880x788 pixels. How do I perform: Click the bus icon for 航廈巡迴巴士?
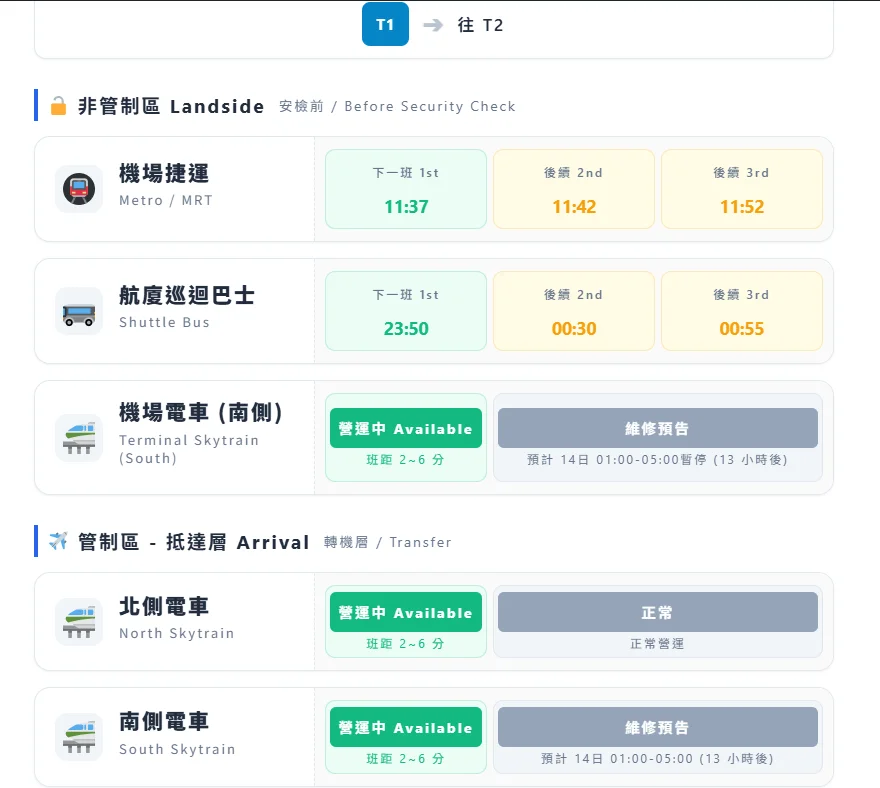79,311
